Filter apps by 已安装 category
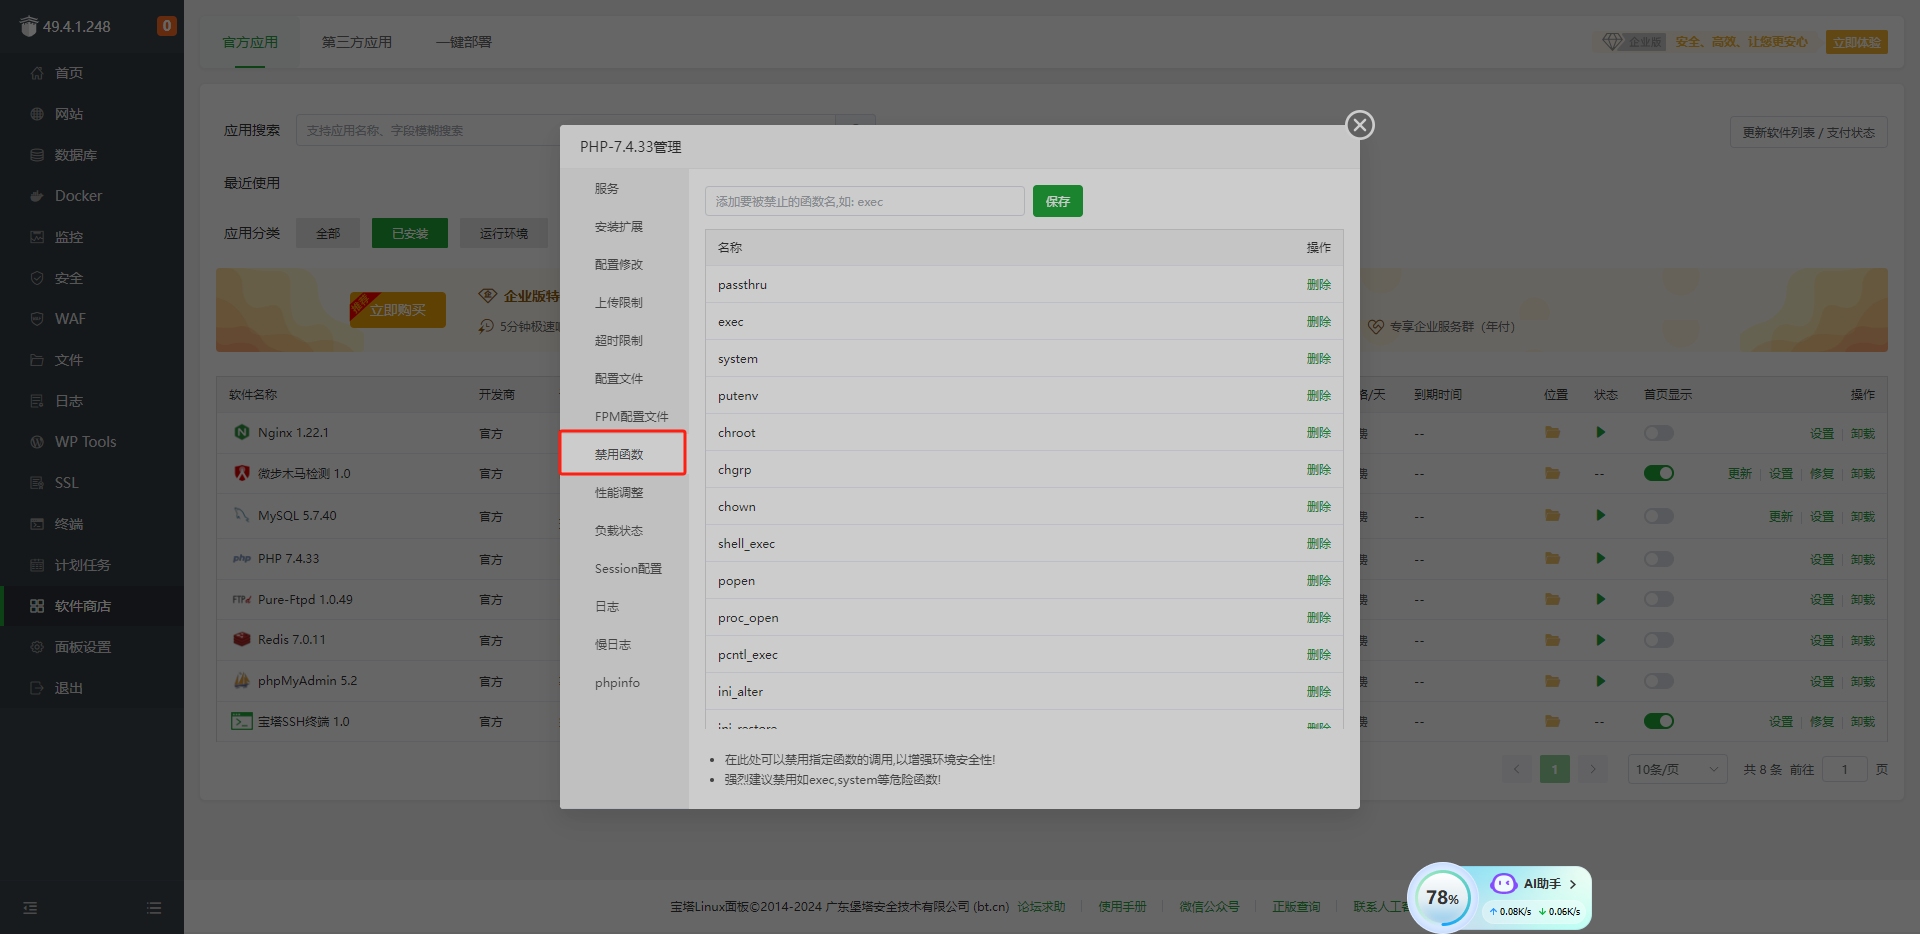The height and width of the screenshot is (934, 1920). [x=410, y=233]
